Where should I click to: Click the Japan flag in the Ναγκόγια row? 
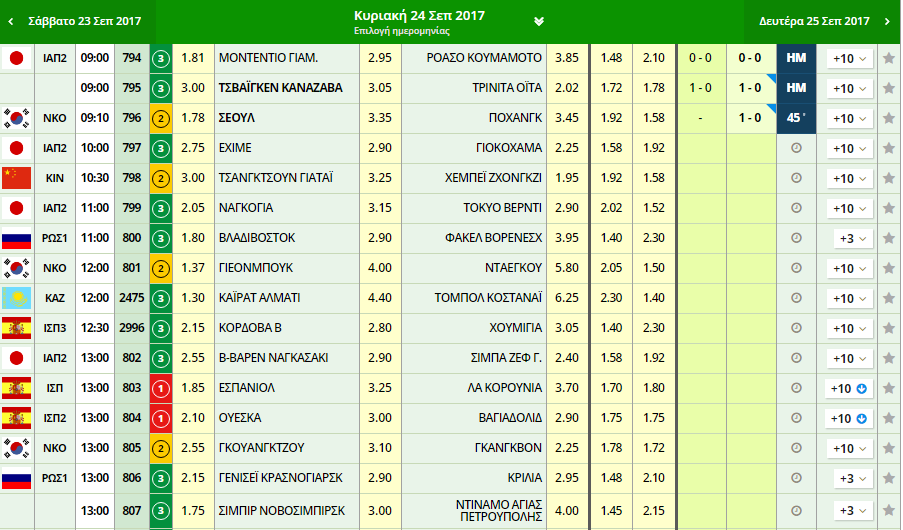15,208
